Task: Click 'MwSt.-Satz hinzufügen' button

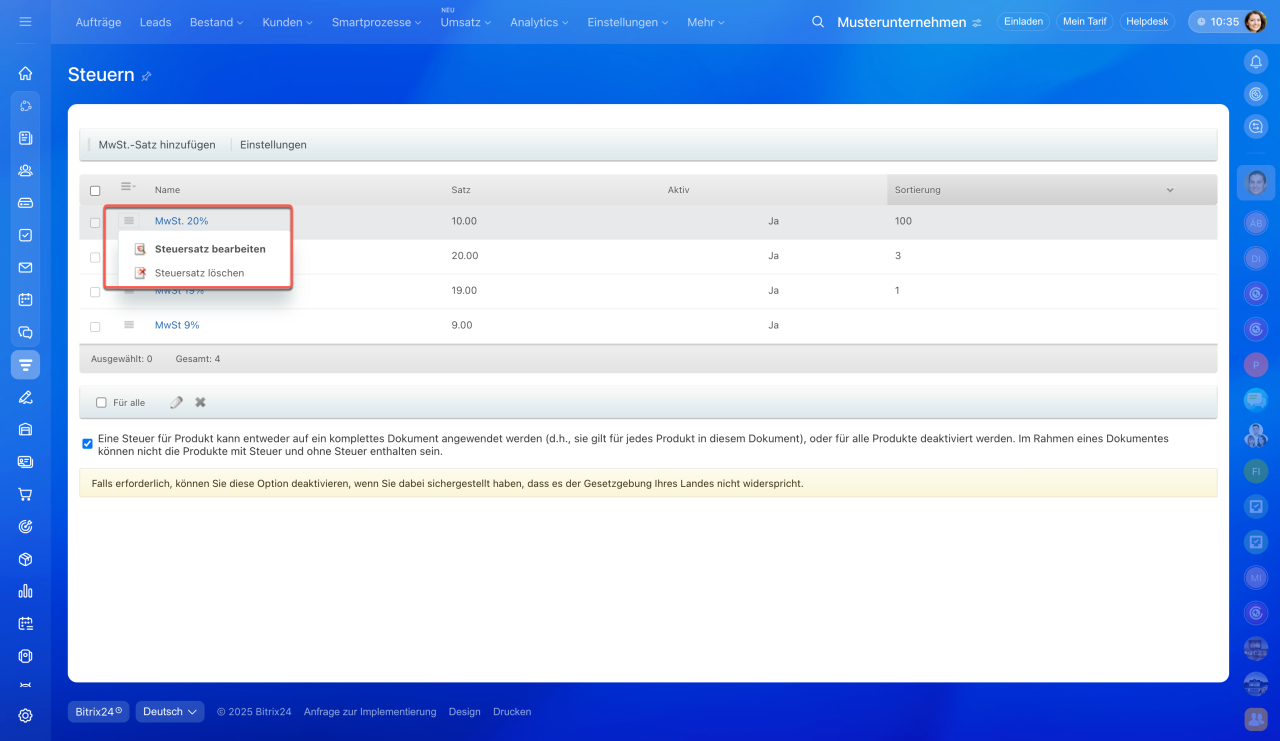Action: pos(156,145)
